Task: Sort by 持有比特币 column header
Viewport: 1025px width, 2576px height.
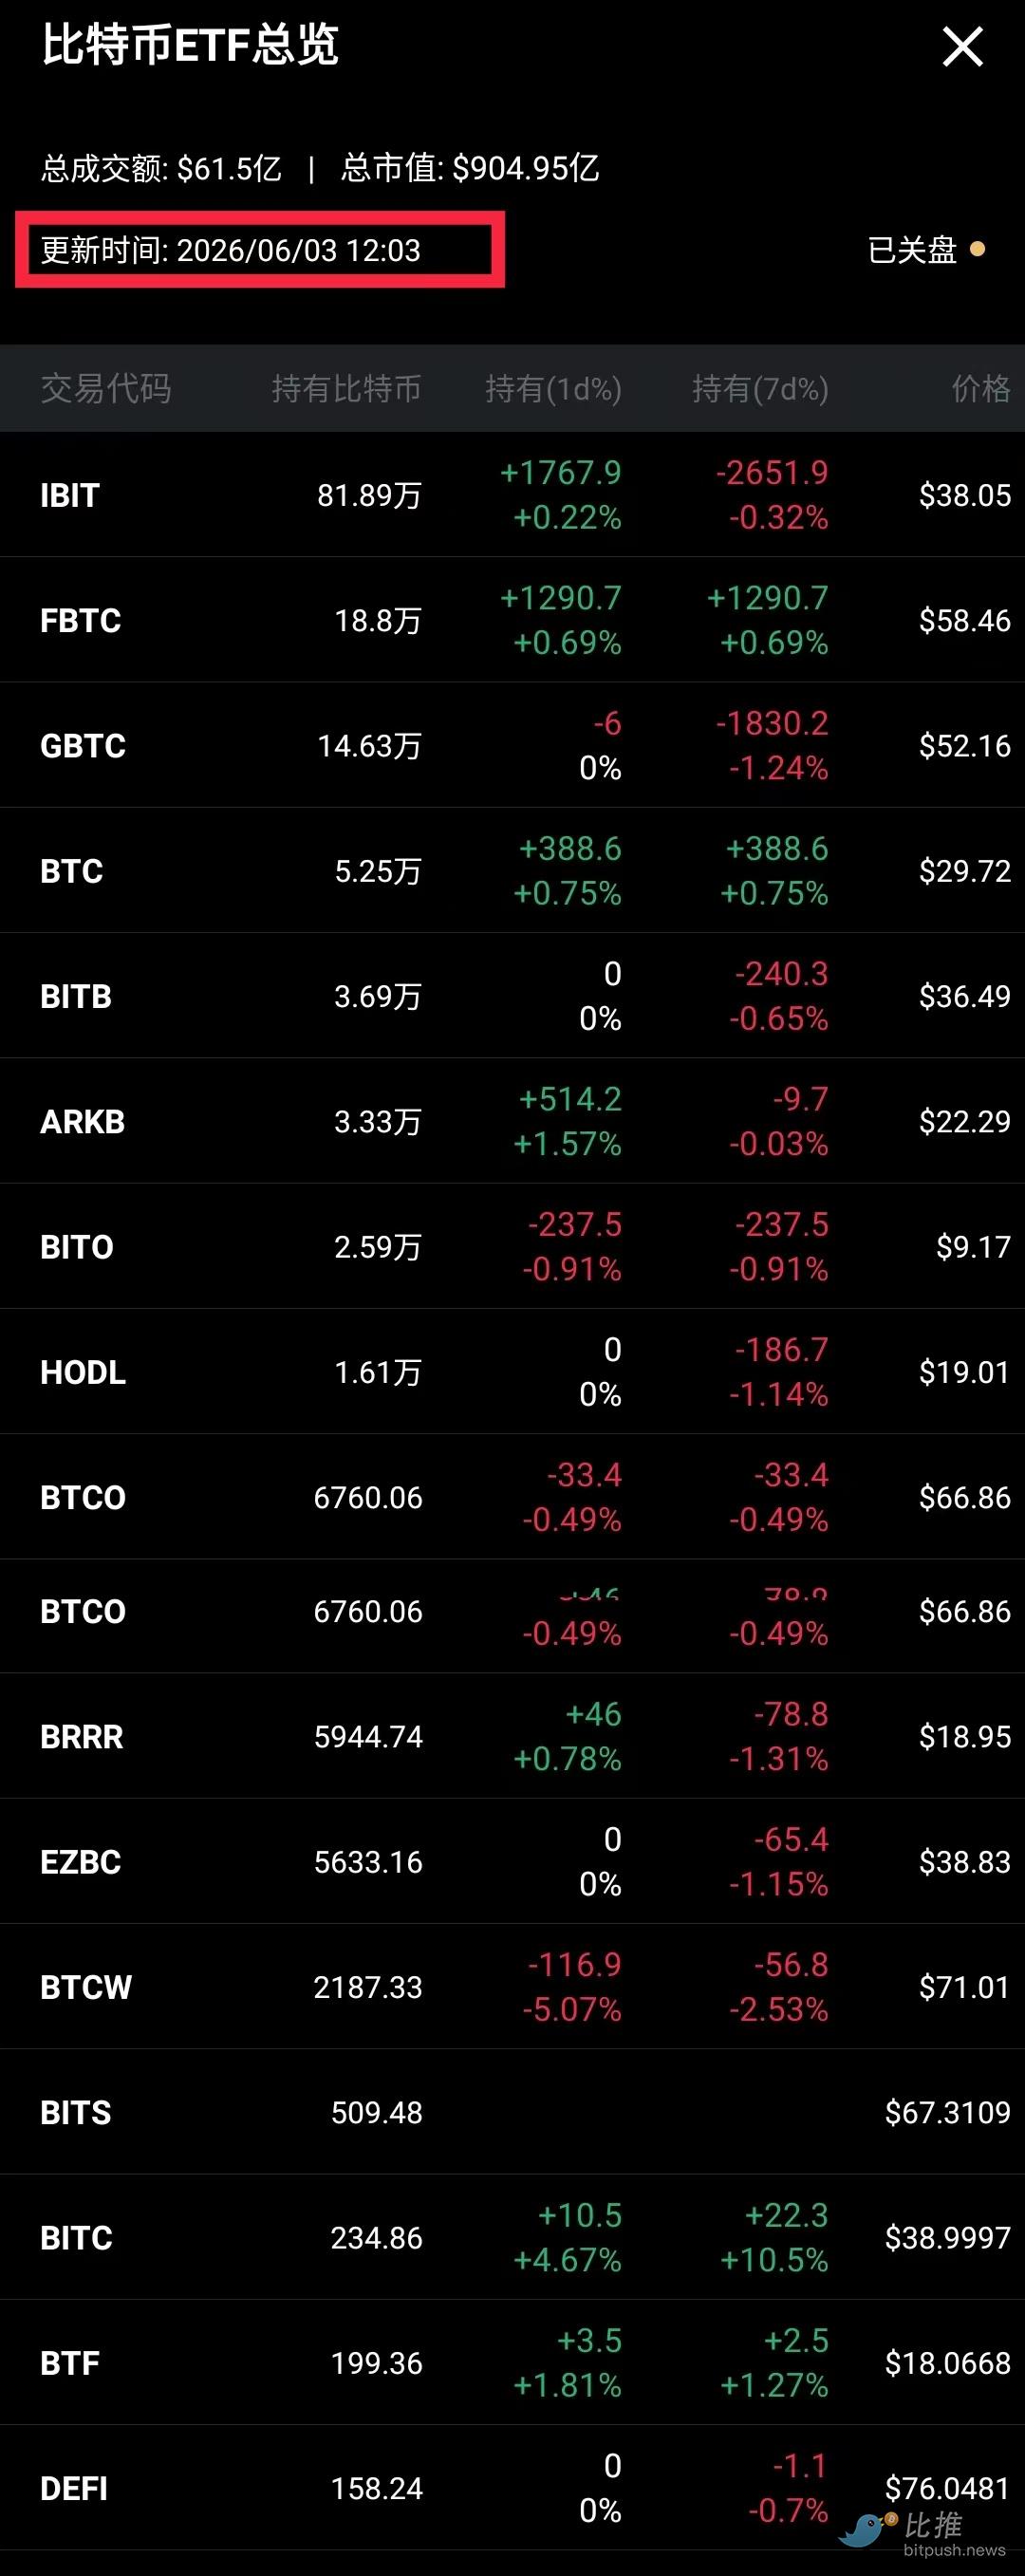Action: [x=346, y=388]
